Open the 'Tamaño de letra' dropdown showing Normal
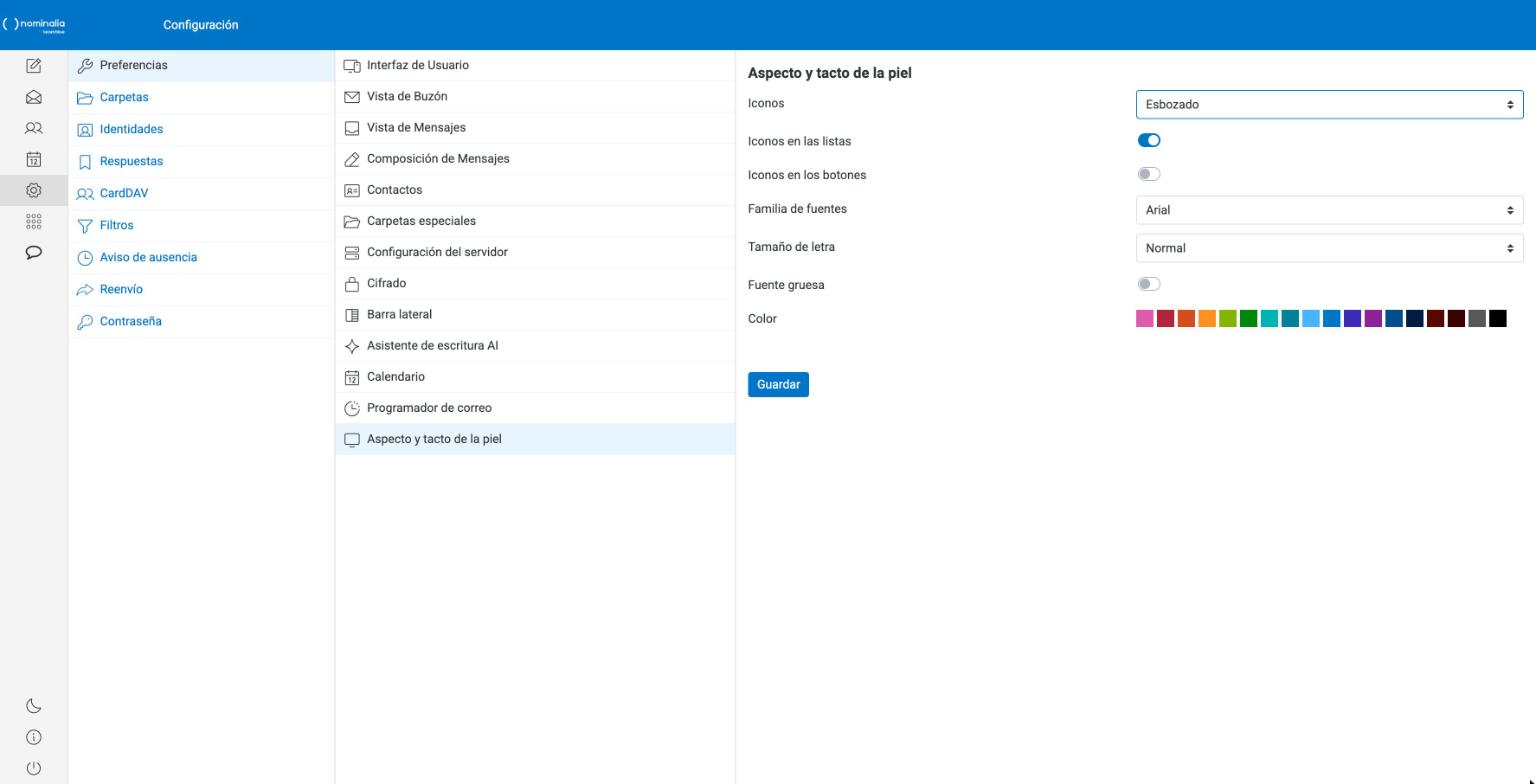 click(1329, 248)
